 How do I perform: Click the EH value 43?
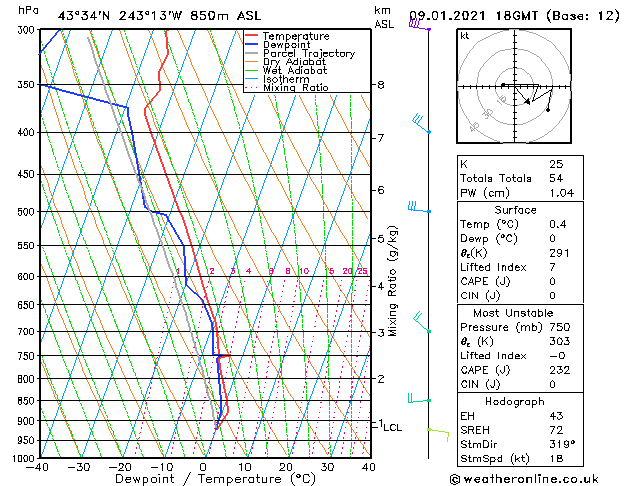(x=556, y=416)
